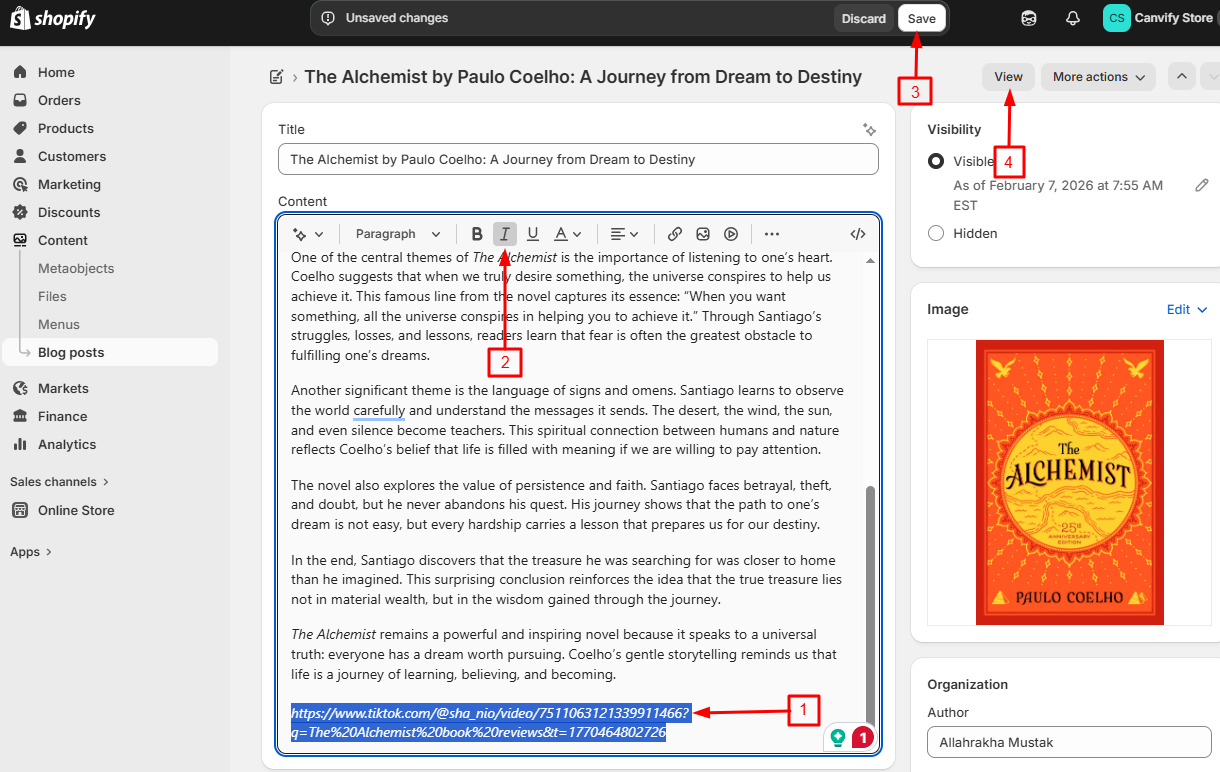
Task: Embed a video using the toolbar icon
Action: click(731, 233)
